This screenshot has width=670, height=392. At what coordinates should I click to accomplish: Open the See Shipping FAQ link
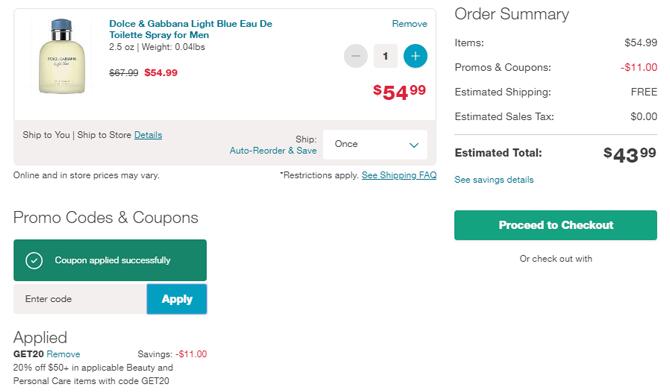(399, 175)
